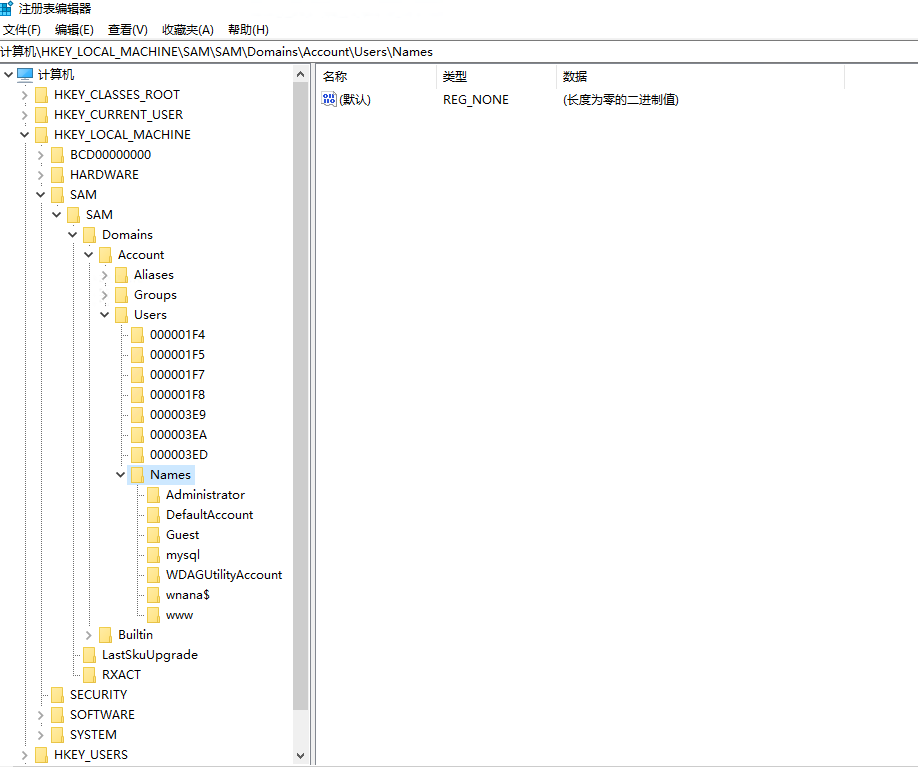Expand HKEY_USERS chevron

tap(24, 755)
